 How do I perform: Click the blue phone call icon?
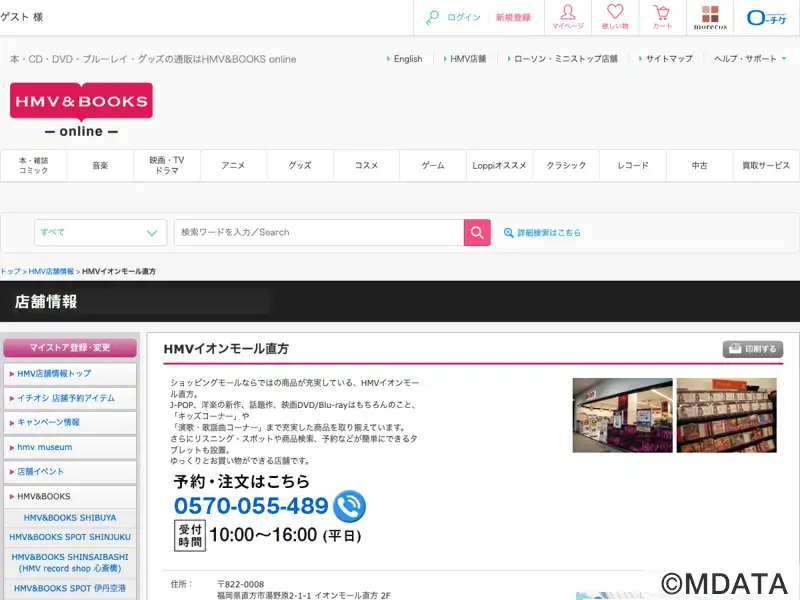tap(349, 506)
